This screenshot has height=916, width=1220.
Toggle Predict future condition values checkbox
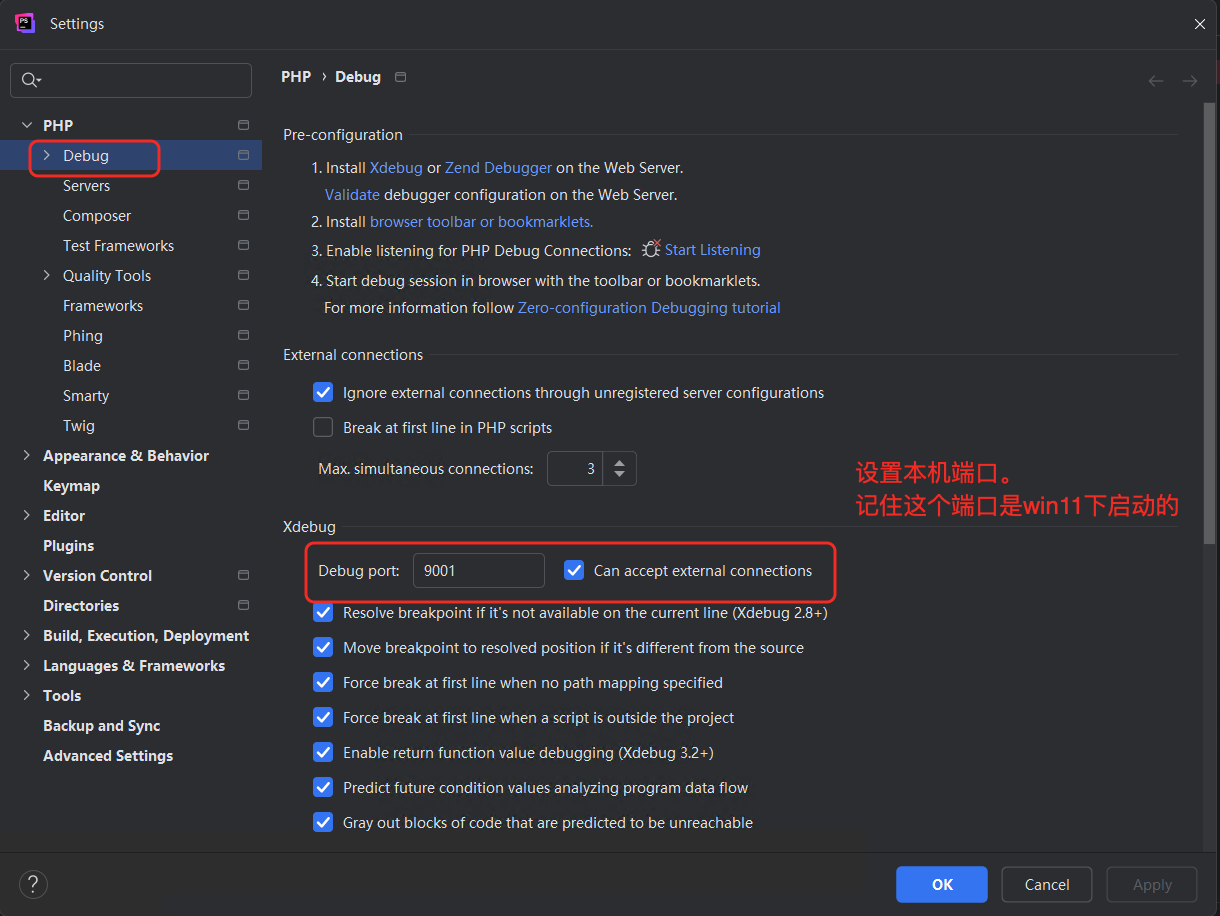(x=323, y=787)
